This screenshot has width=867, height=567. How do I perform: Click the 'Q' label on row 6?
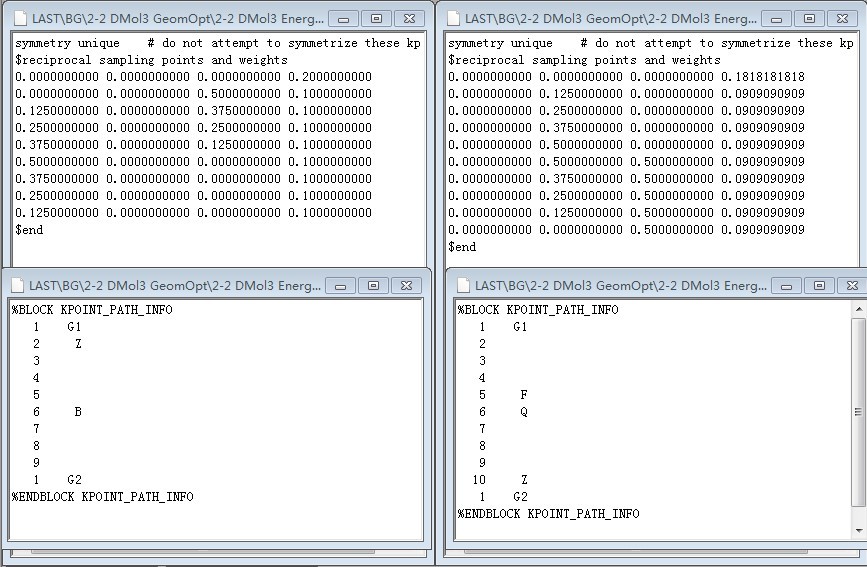tap(524, 412)
